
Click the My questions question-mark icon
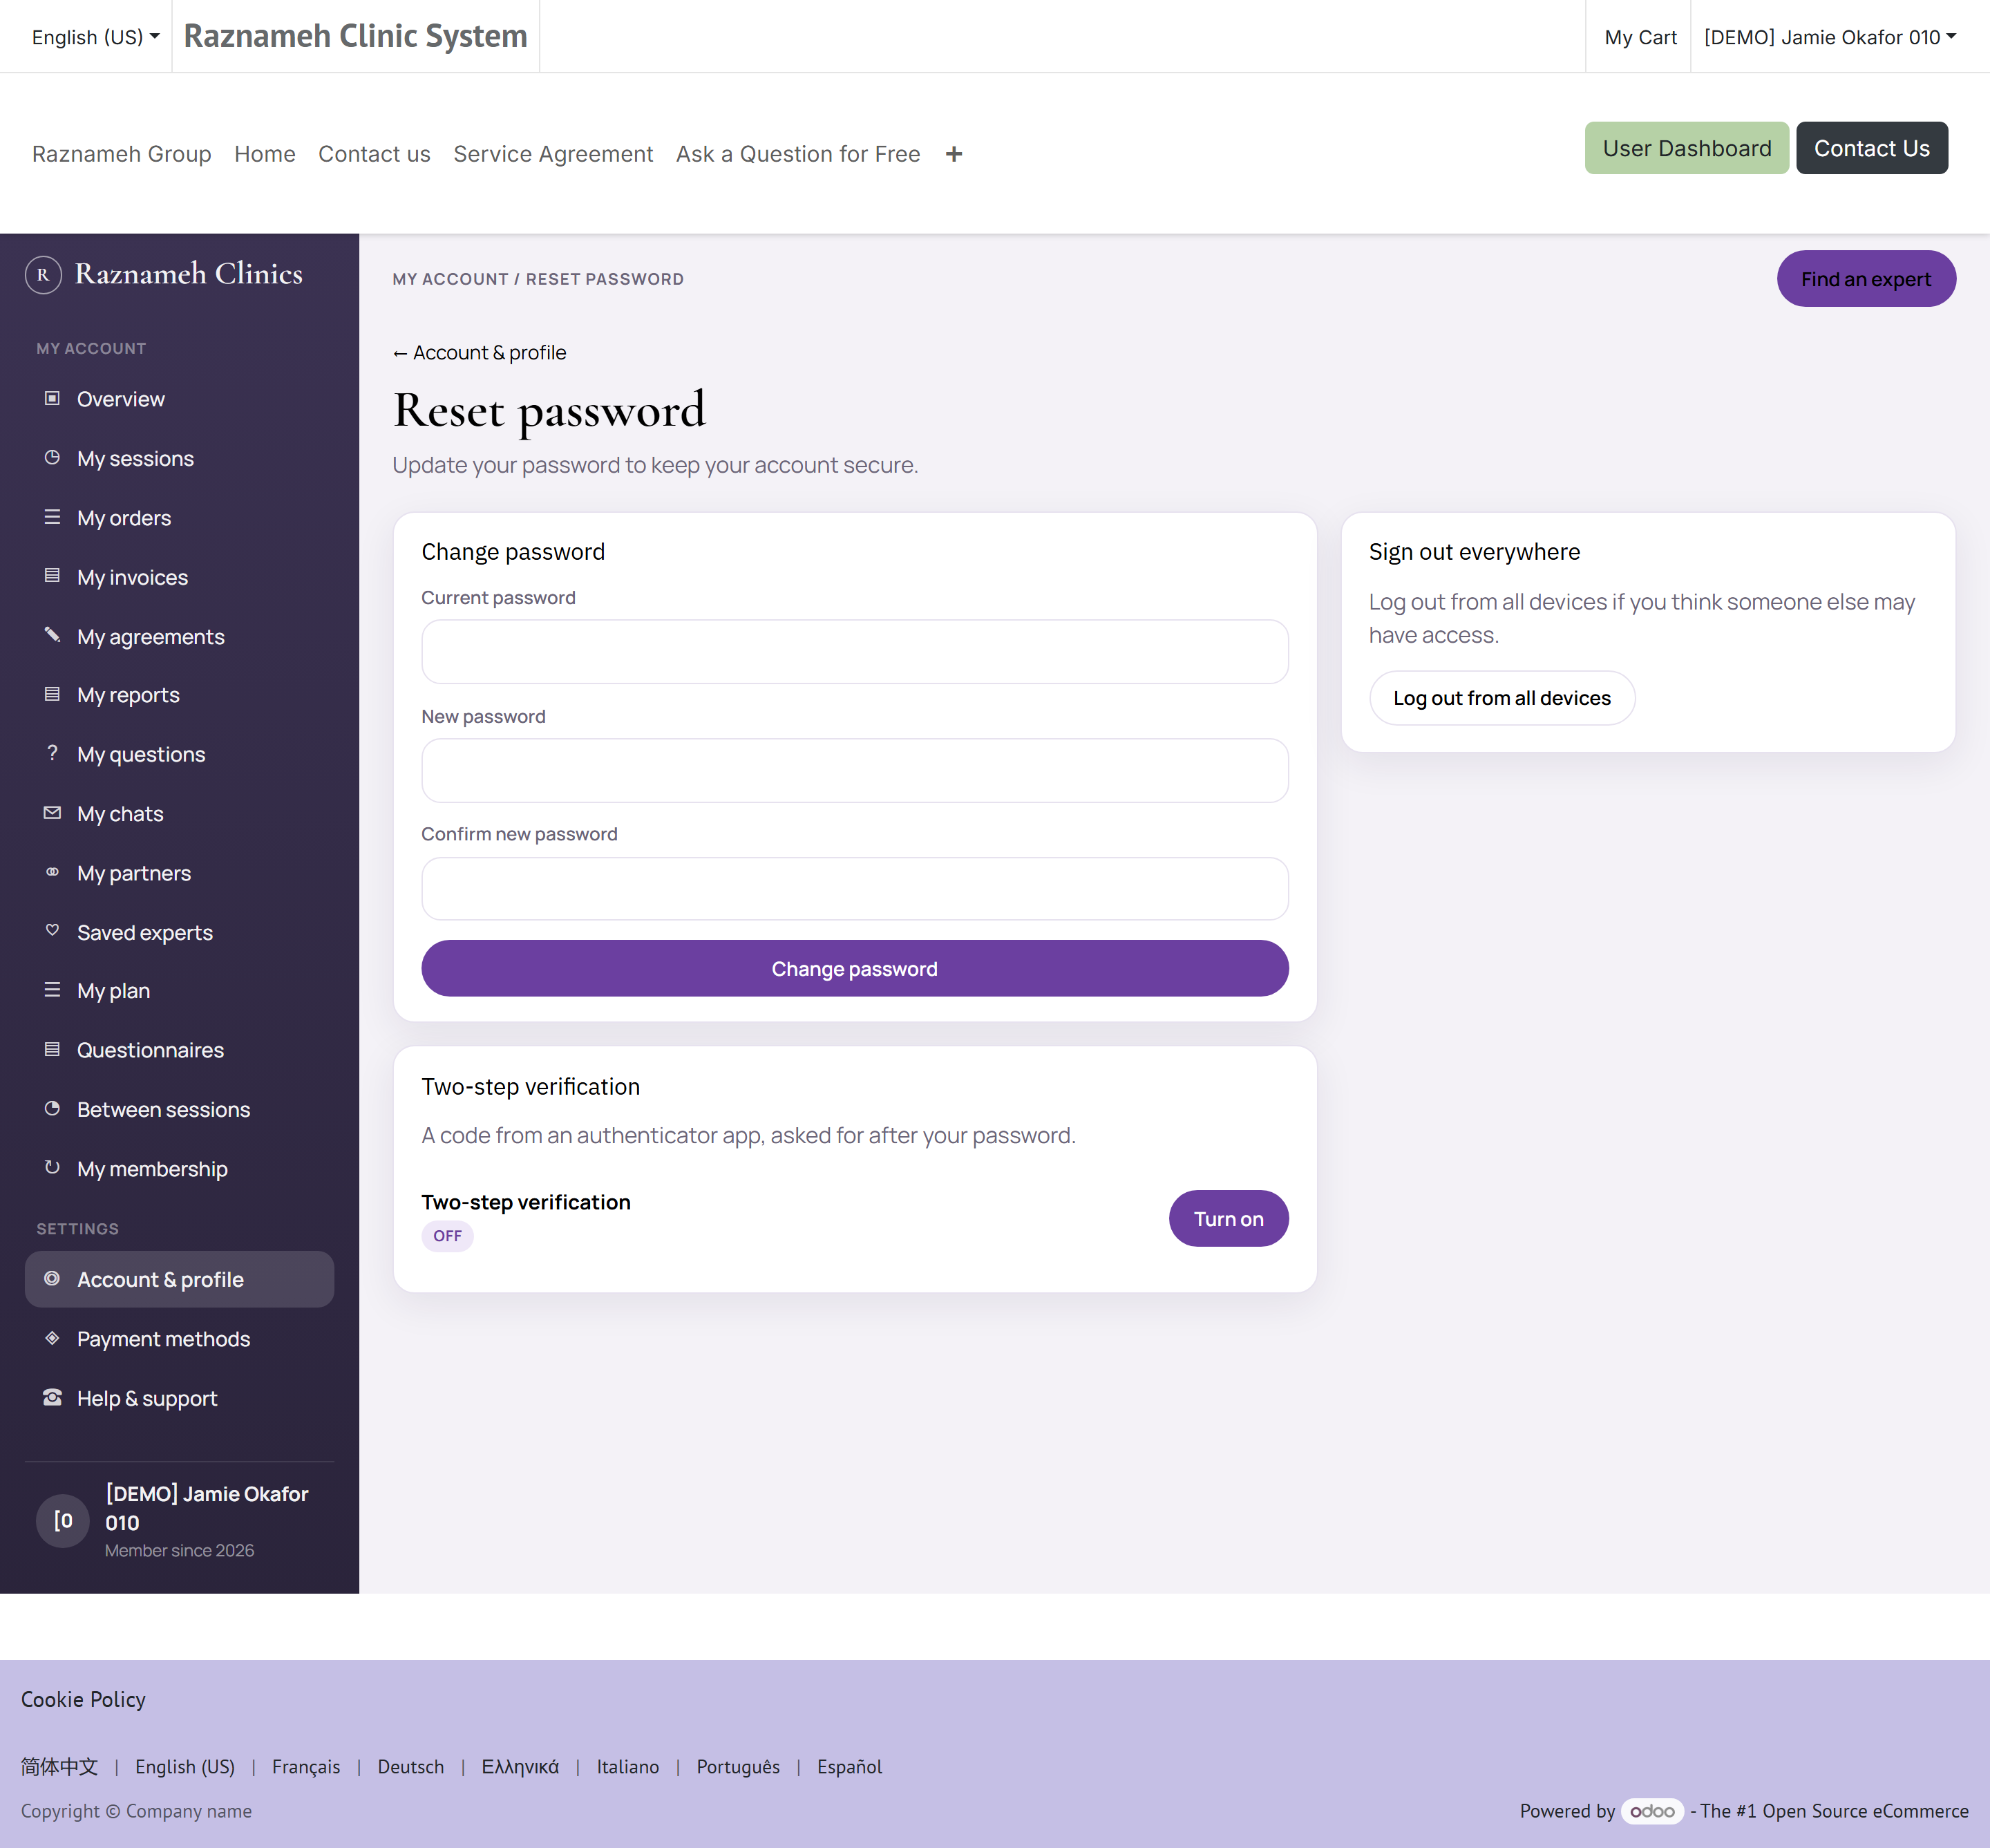(52, 753)
